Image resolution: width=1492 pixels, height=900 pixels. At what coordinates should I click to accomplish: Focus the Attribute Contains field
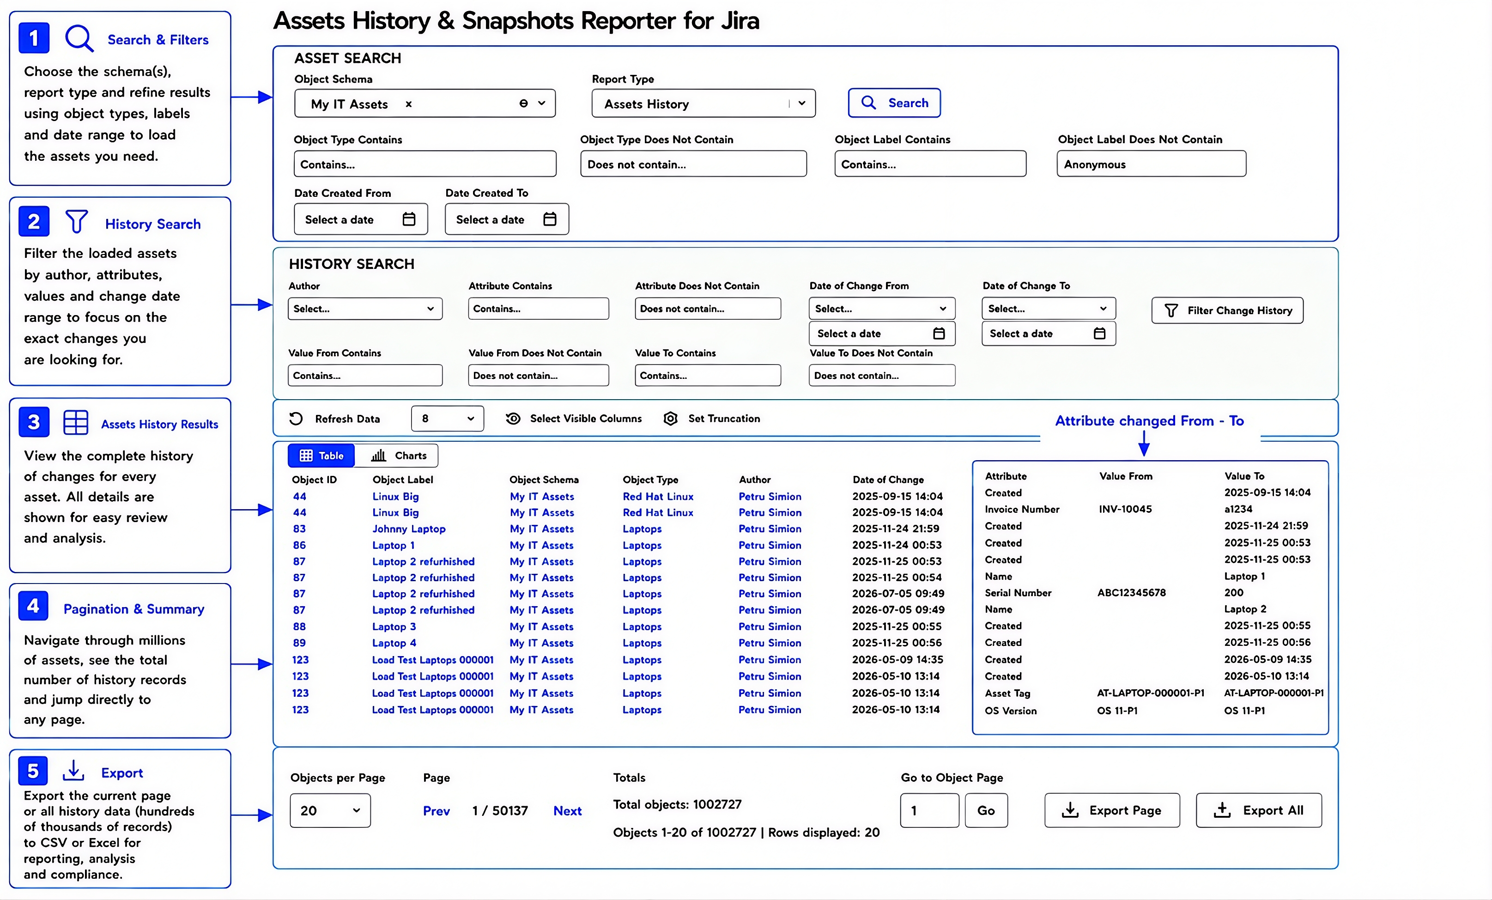538,309
